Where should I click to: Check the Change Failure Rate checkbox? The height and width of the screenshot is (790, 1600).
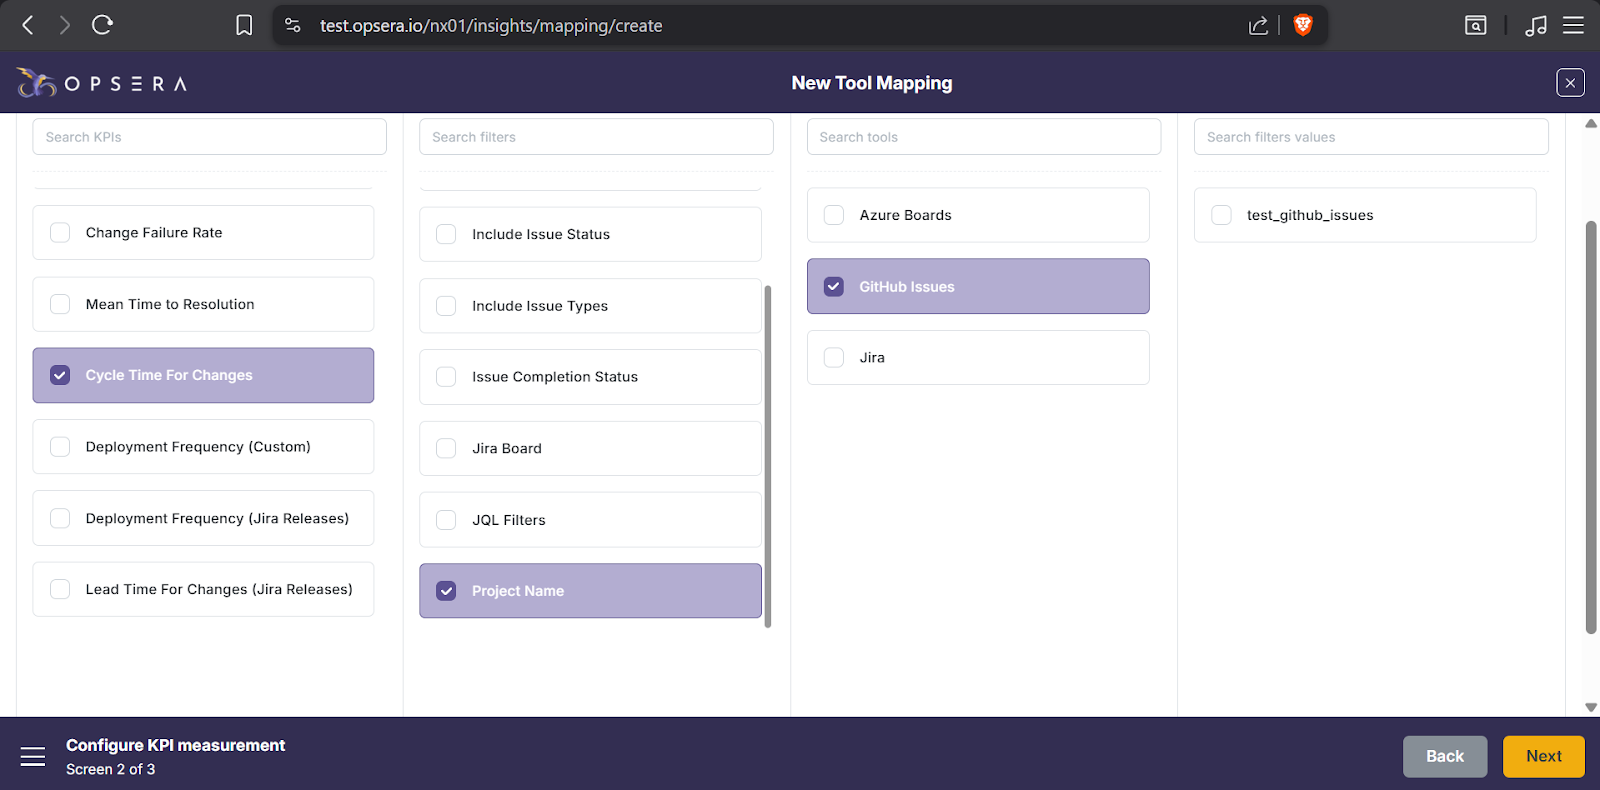61,233
